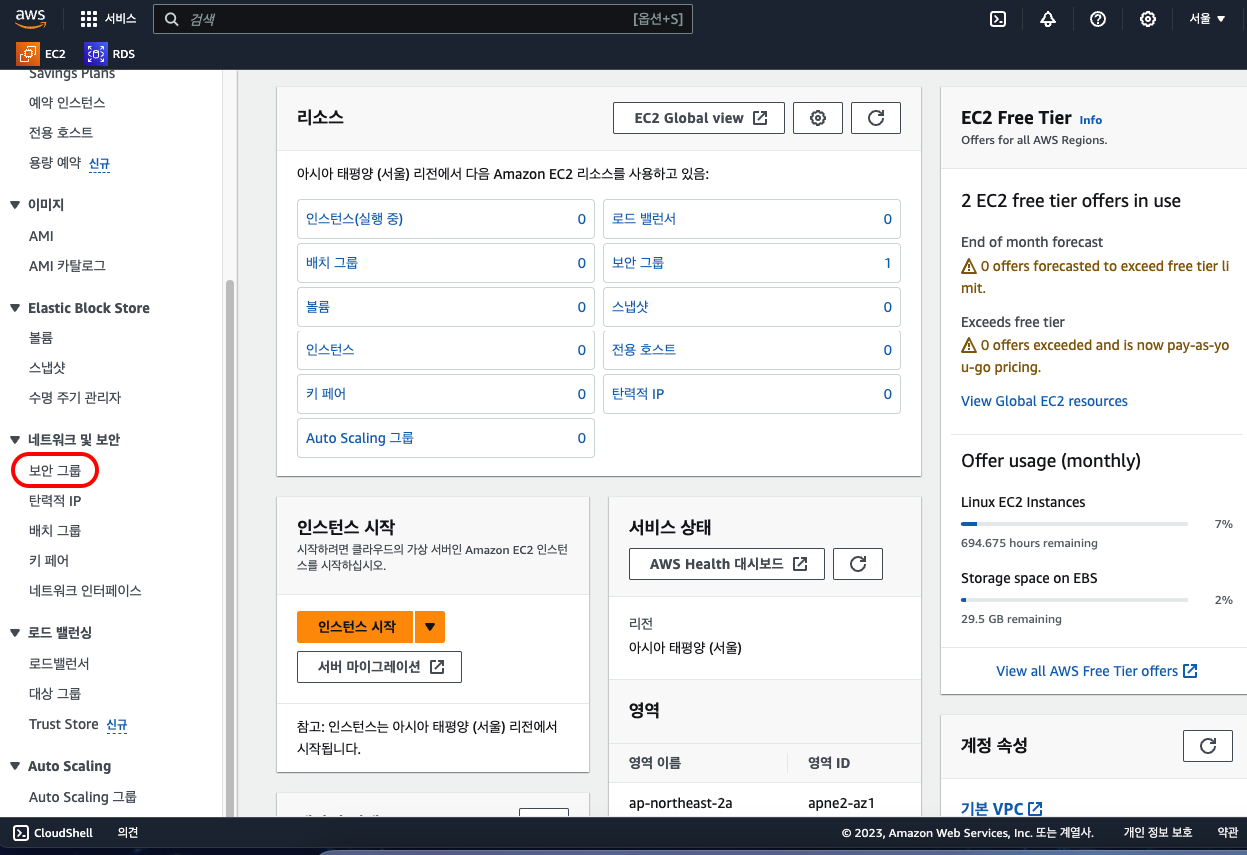Click the AWS logo home icon

[32, 18]
